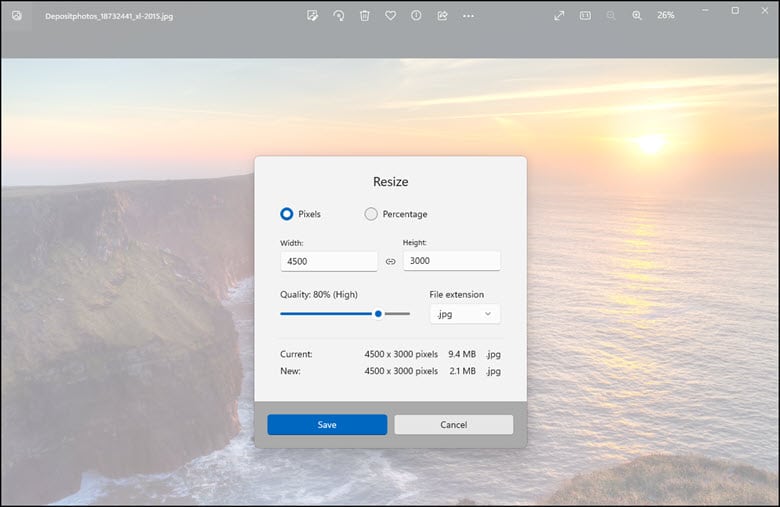Close the Photos window
780x507 pixels.
click(765, 10)
